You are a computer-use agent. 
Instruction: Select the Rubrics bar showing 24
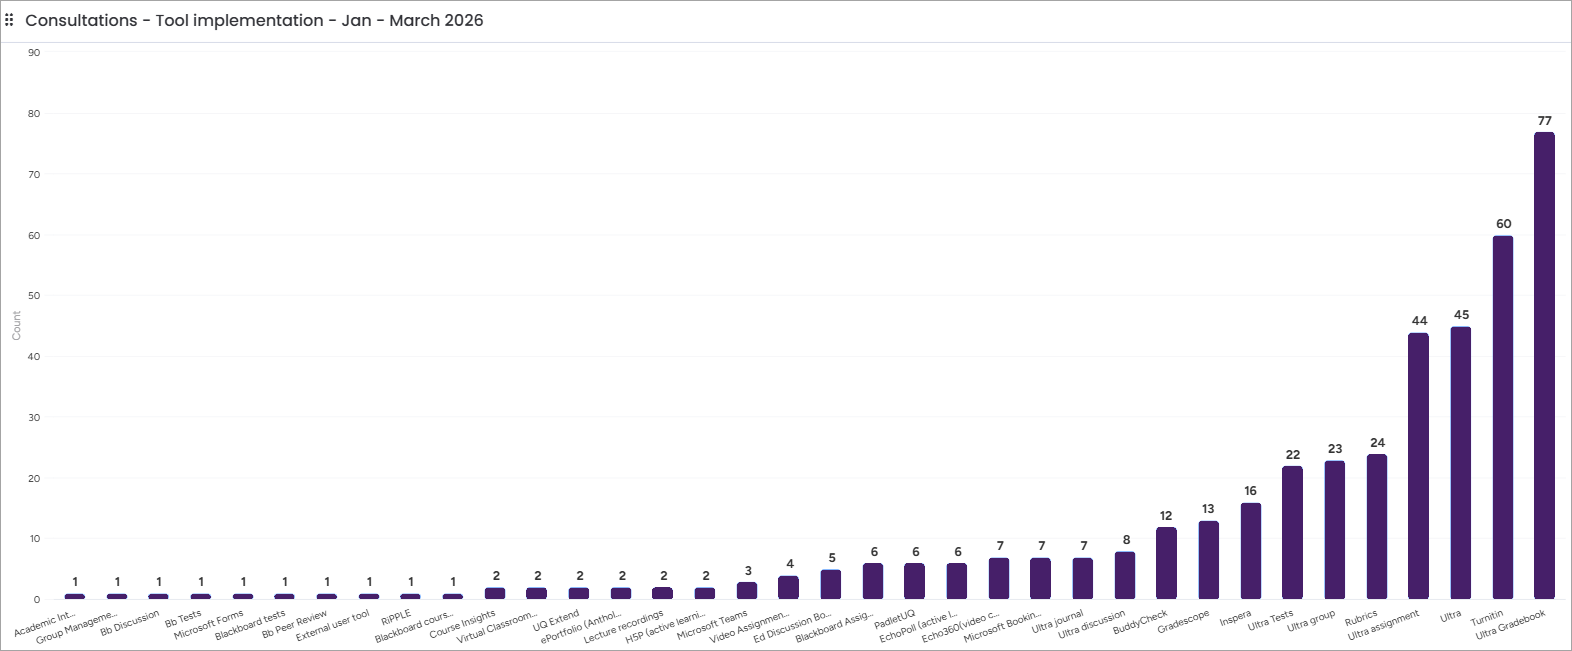(x=1376, y=527)
